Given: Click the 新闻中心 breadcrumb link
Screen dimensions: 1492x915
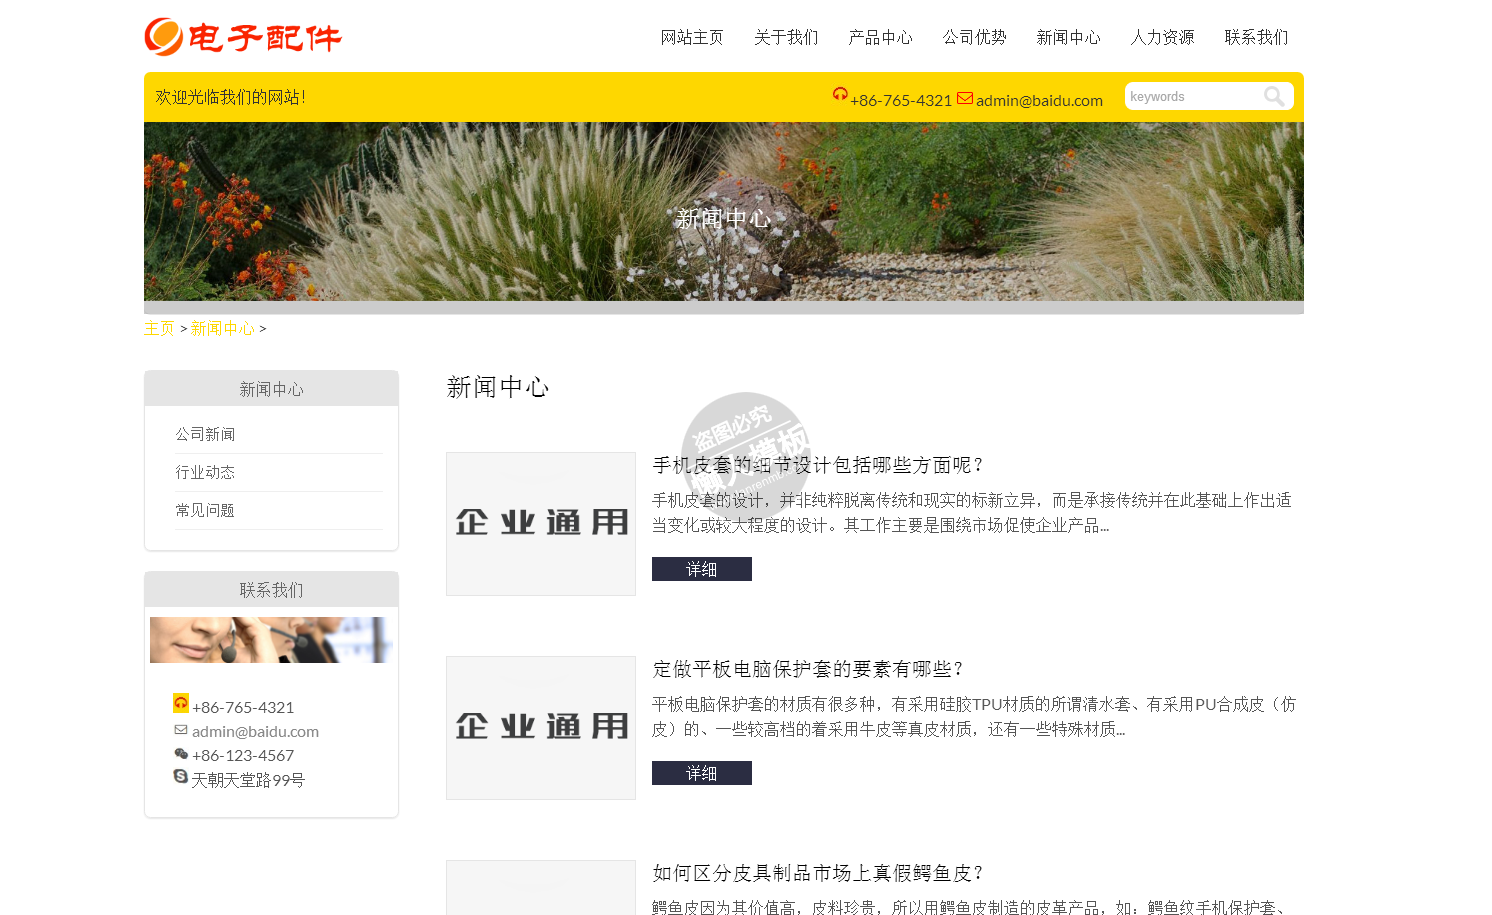Looking at the screenshot, I should pos(222,328).
